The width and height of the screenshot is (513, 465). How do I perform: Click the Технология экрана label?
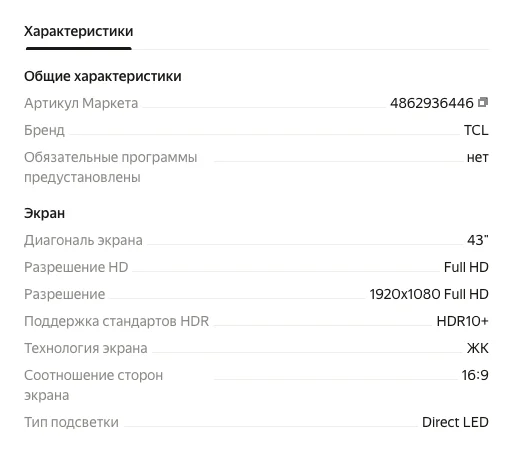[x=86, y=348]
